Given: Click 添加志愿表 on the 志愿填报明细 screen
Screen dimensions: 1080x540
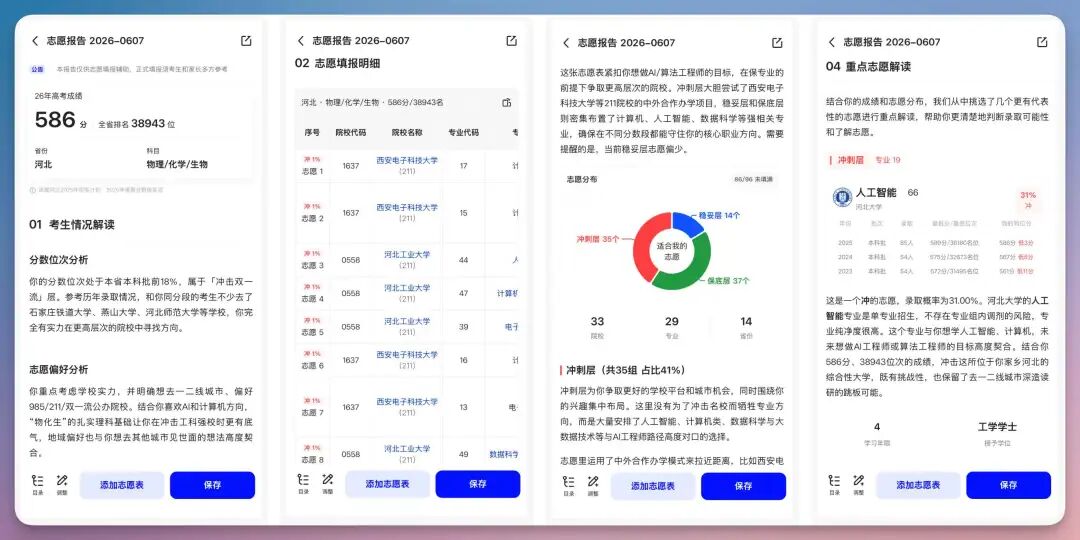Looking at the screenshot, I should pyautogui.click(x=387, y=484).
